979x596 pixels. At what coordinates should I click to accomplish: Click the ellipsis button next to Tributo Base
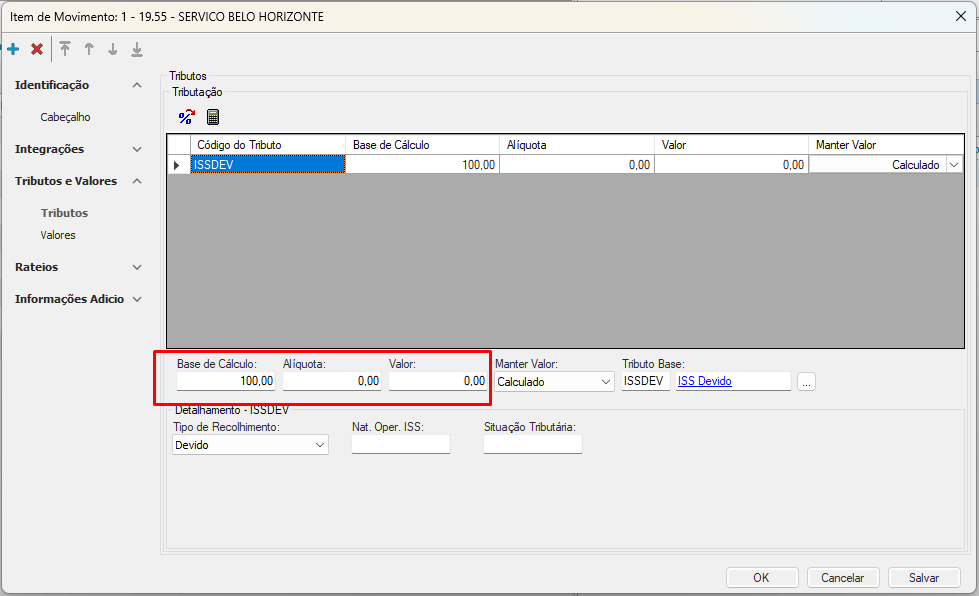[806, 381]
